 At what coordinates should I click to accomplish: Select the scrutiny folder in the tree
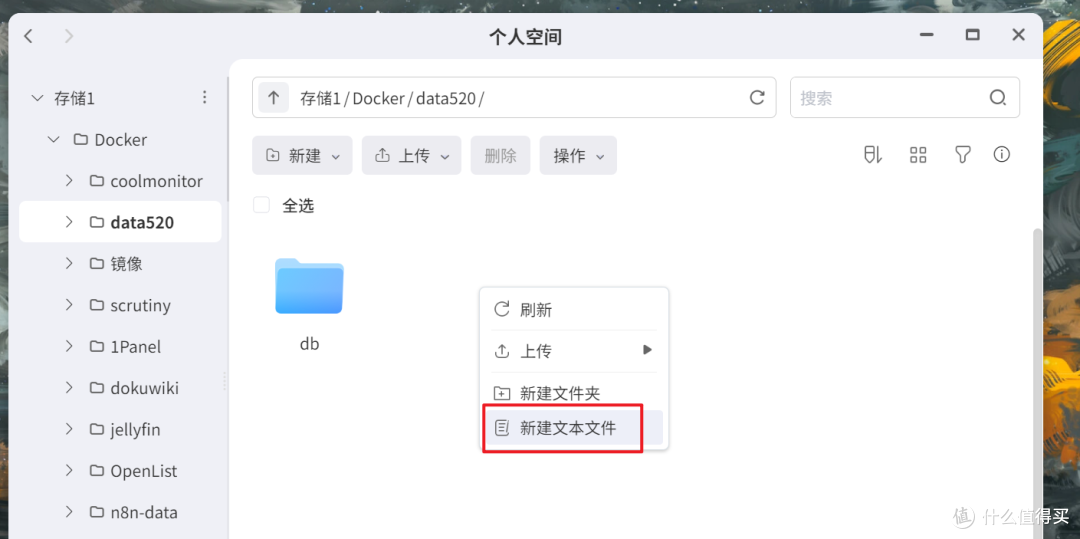point(121,305)
